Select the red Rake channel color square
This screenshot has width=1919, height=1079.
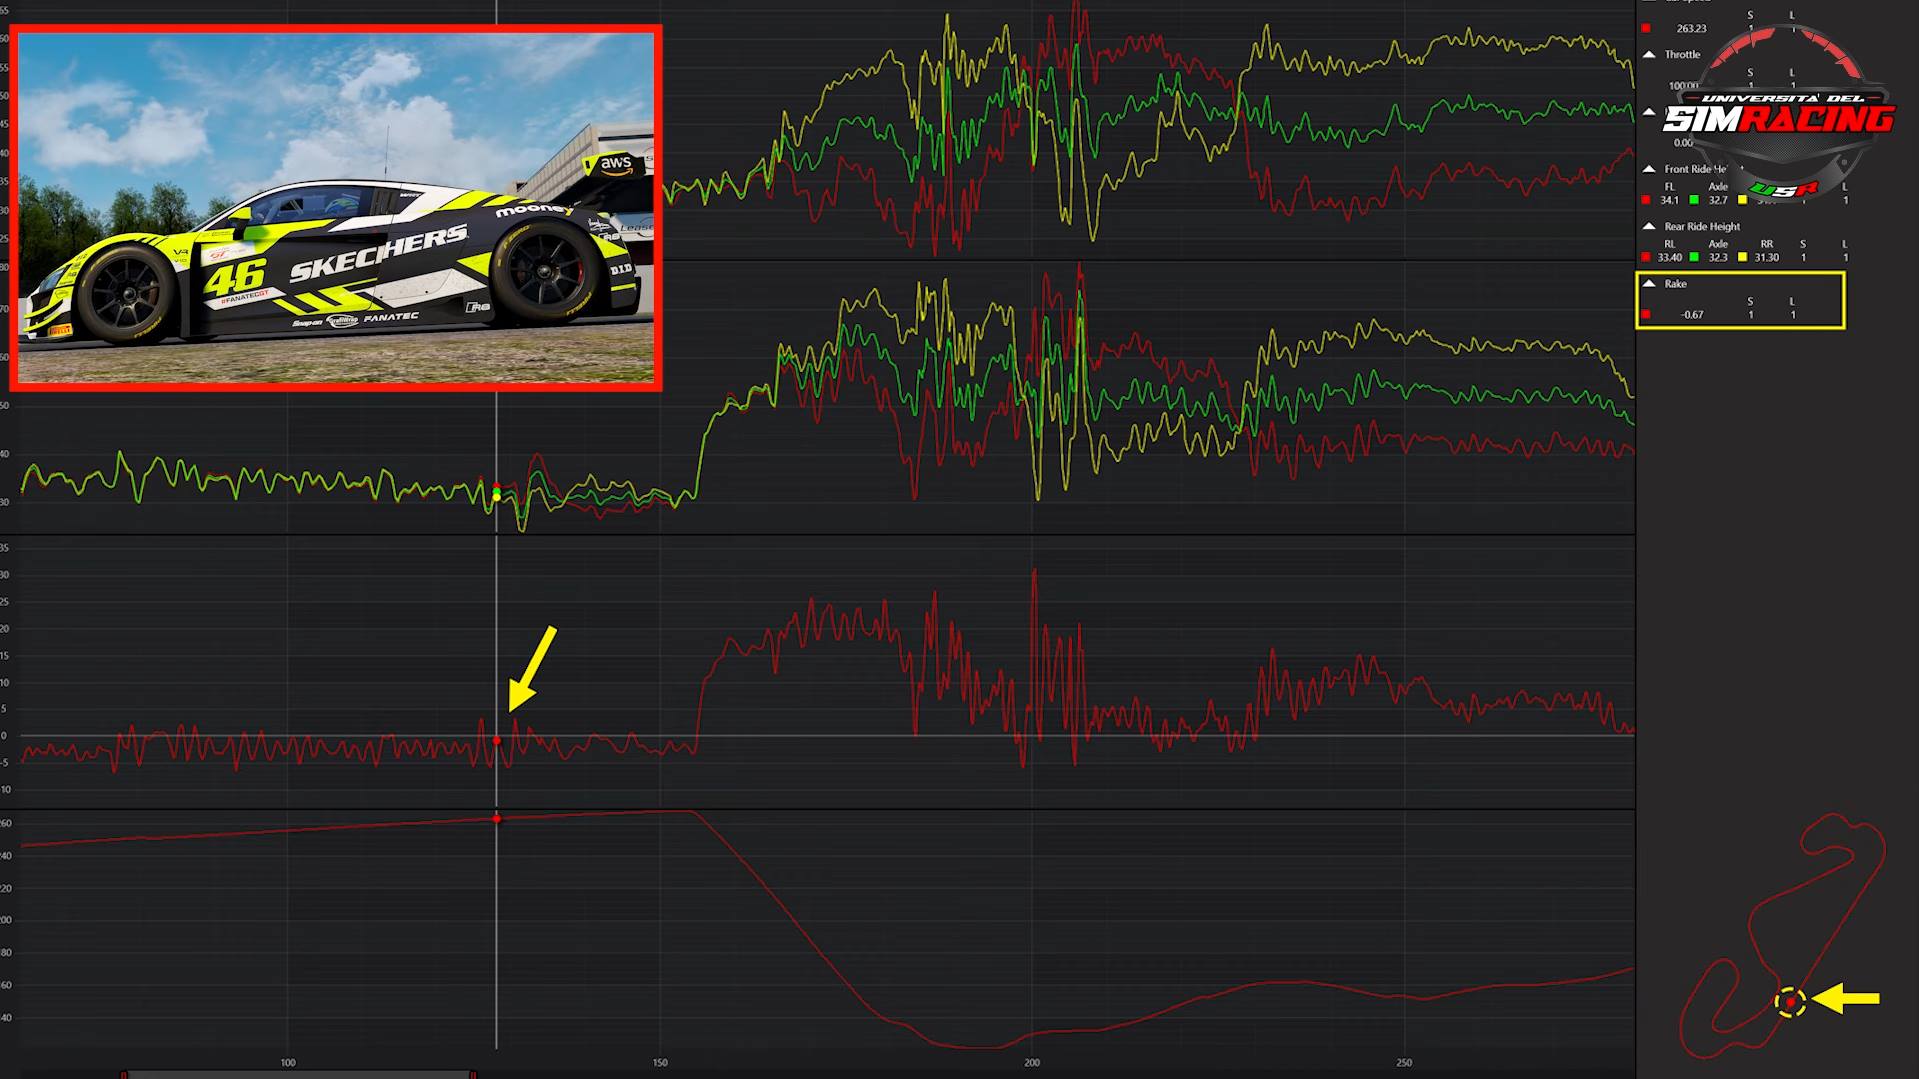tap(1646, 314)
